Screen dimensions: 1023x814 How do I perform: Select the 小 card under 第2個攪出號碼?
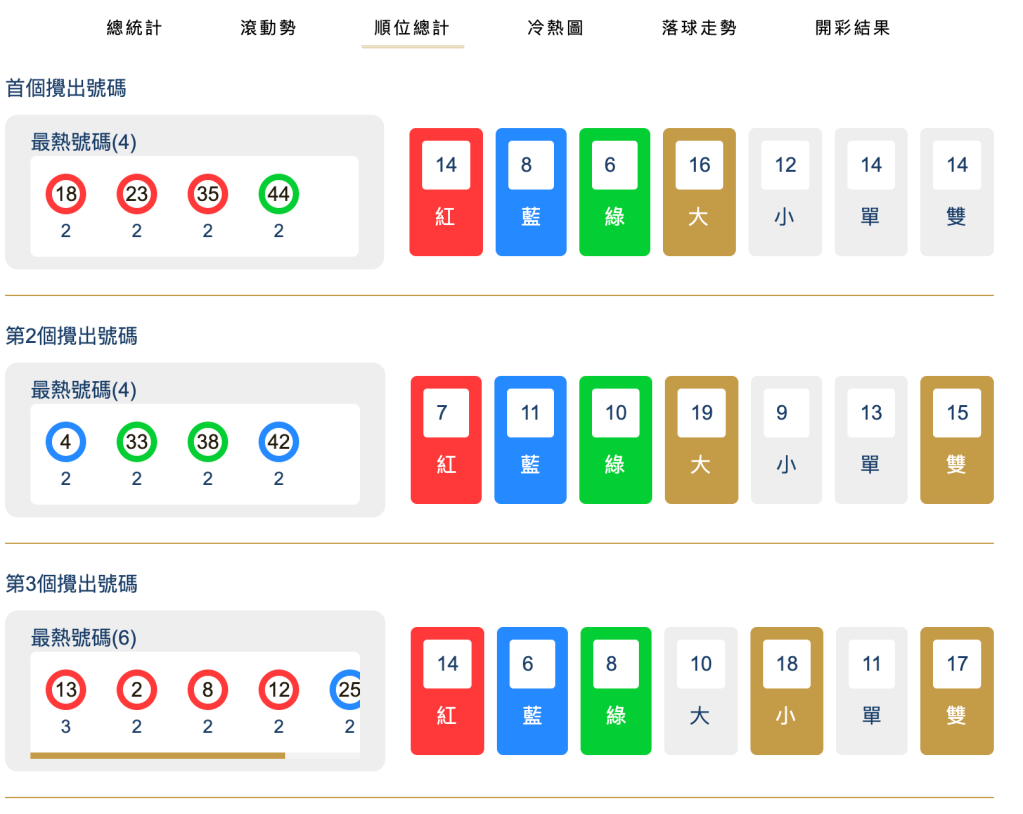pos(786,439)
